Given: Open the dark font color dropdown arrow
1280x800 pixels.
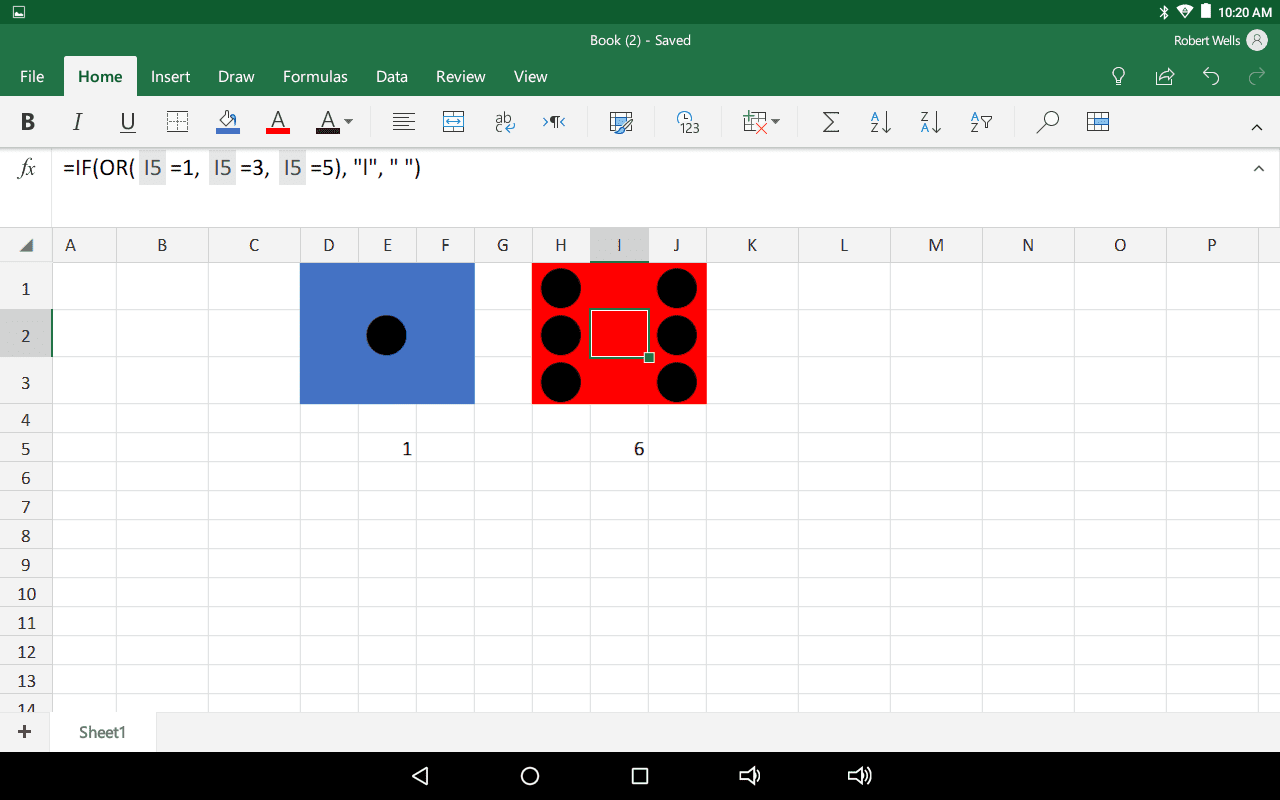Looking at the screenshot, I should 348,122.
